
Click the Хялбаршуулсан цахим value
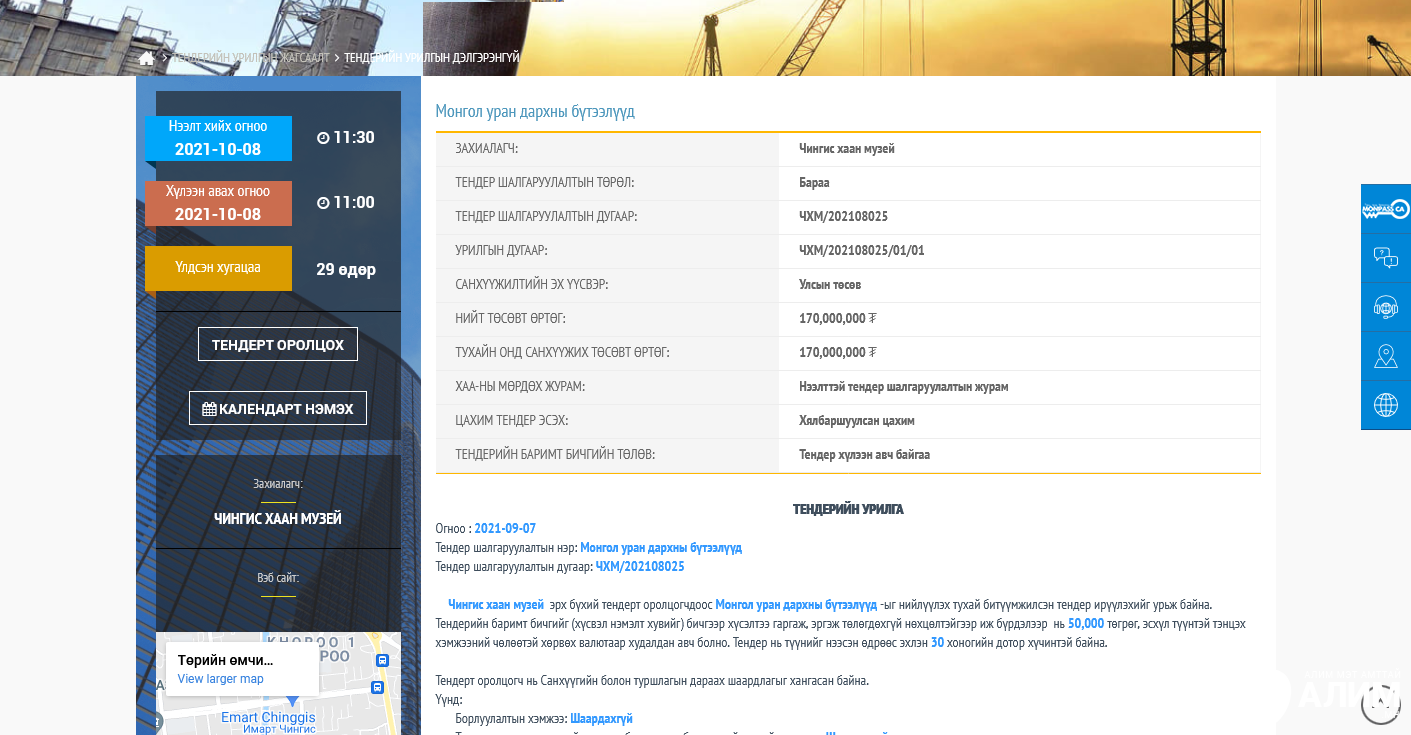pos(857,421)
